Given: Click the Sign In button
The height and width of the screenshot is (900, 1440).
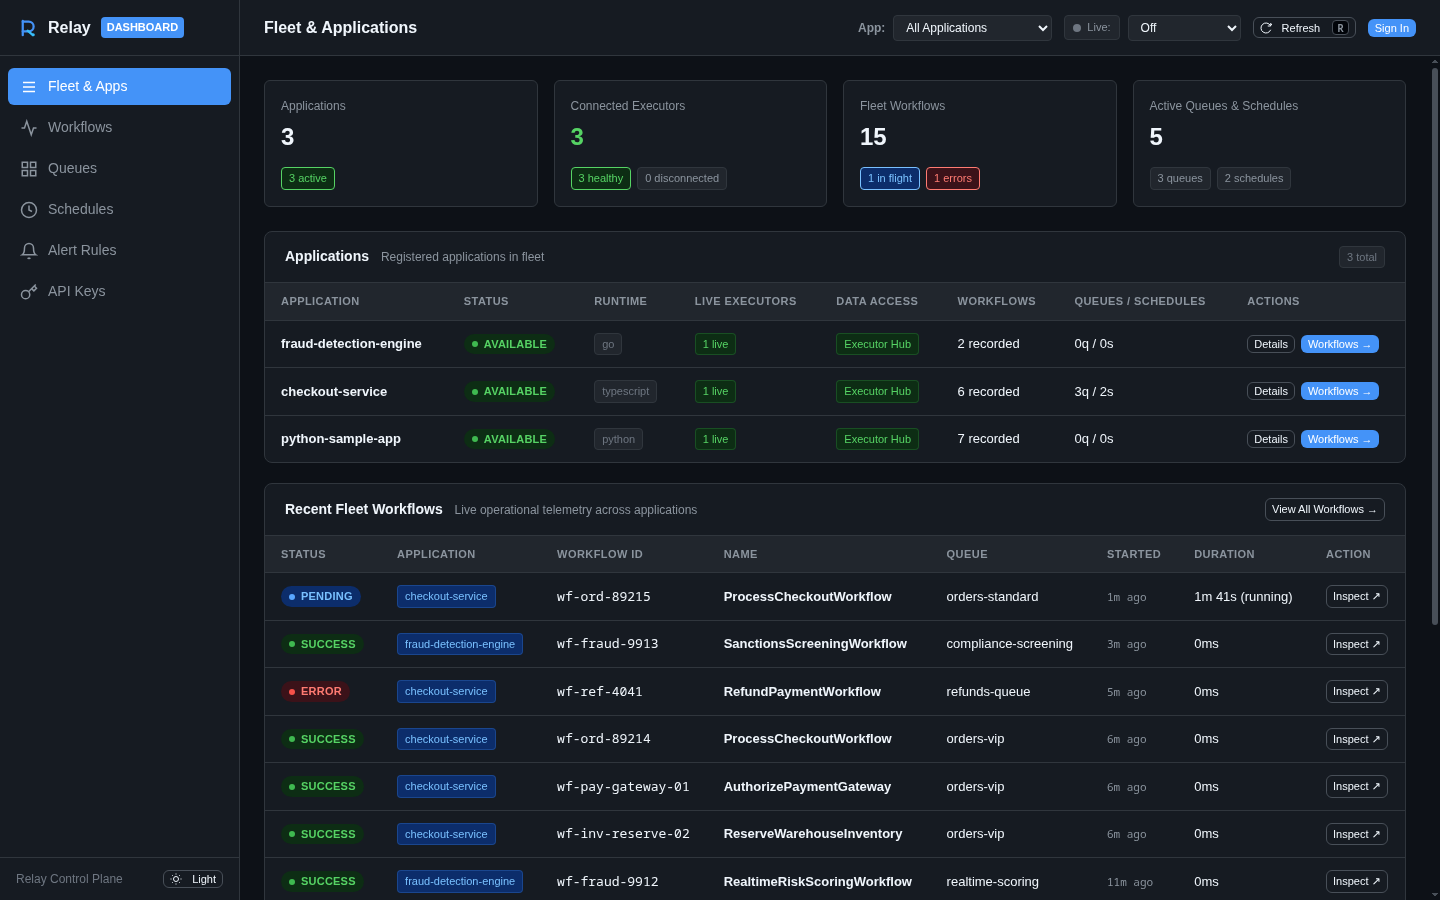Looking at the screenshot, I should pos(1391,28).
